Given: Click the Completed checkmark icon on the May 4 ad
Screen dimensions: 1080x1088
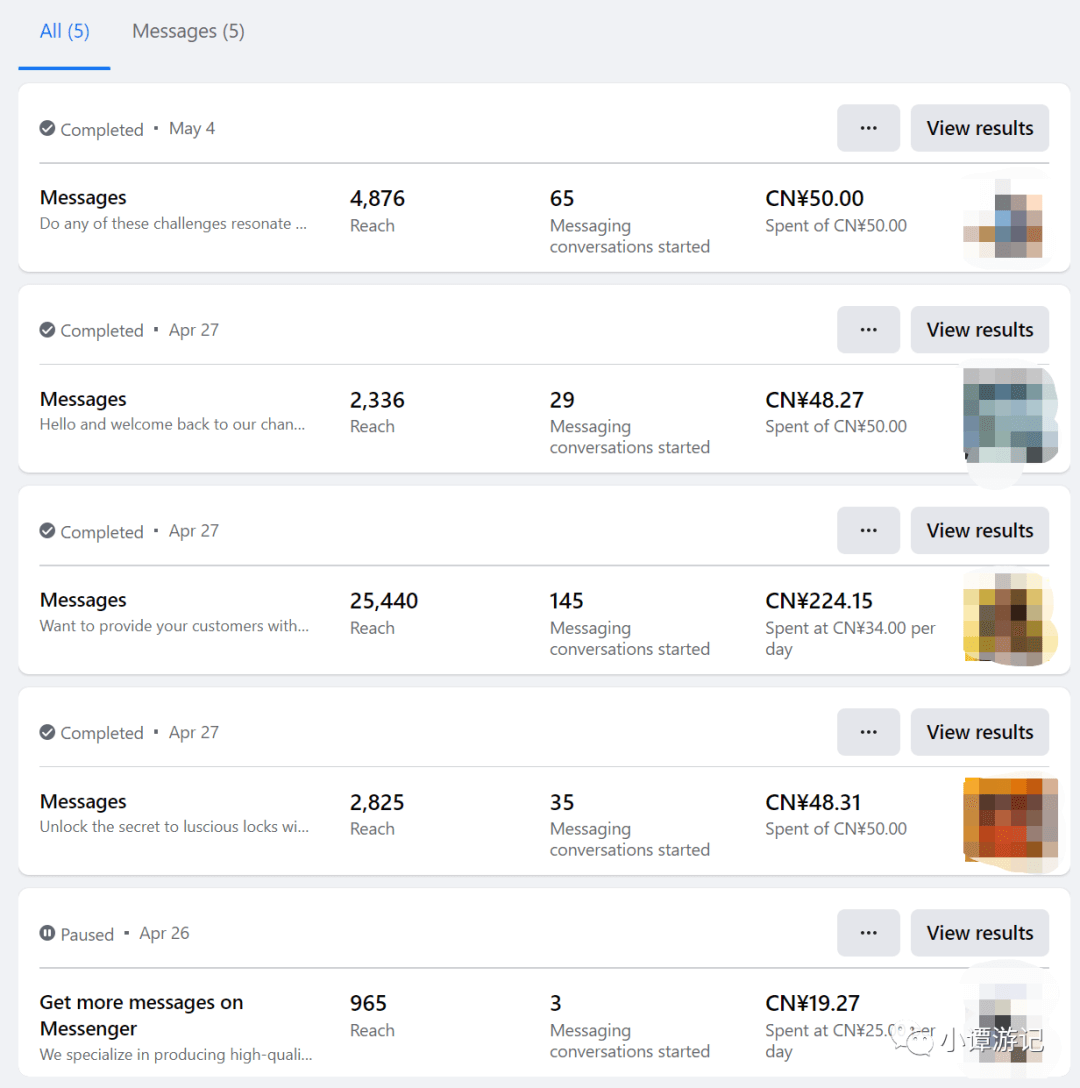Looking at the screenshot, I should click(47, 128).
